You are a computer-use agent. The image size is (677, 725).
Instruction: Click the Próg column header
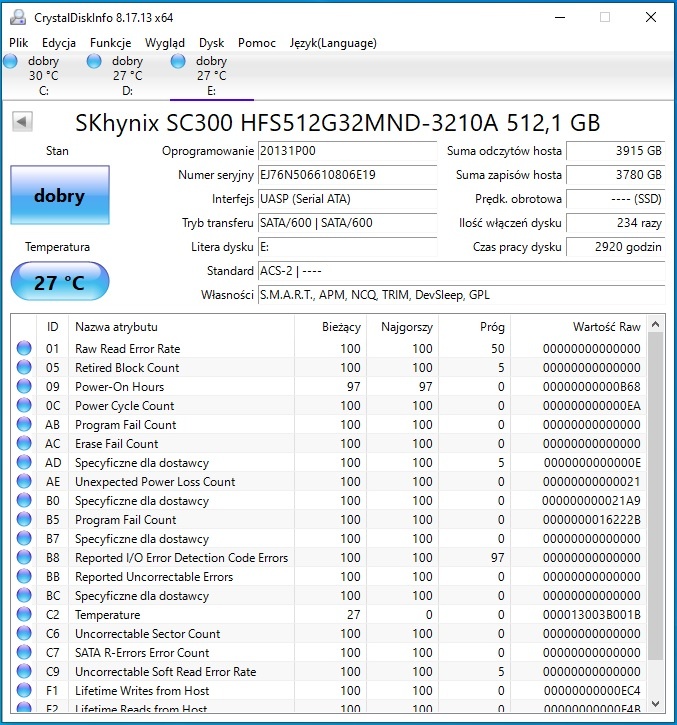click(474, 327)
